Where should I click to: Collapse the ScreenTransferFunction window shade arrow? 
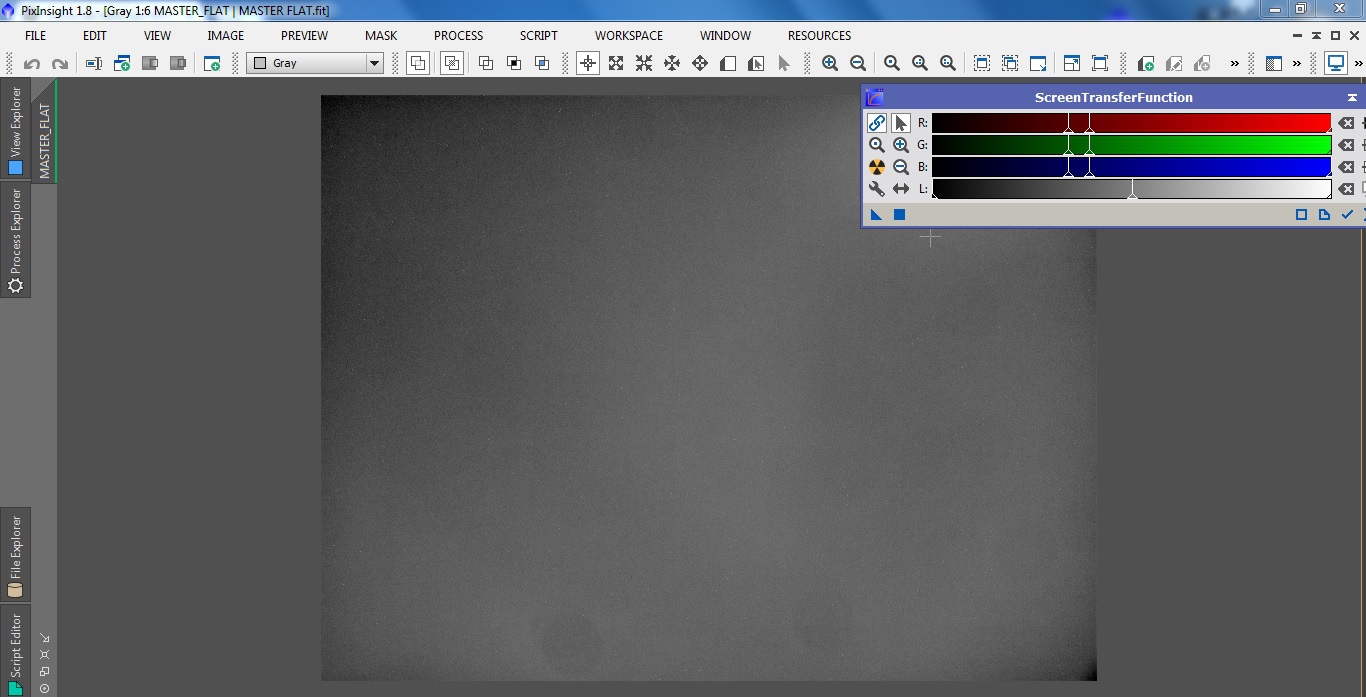coord(1352,98)
